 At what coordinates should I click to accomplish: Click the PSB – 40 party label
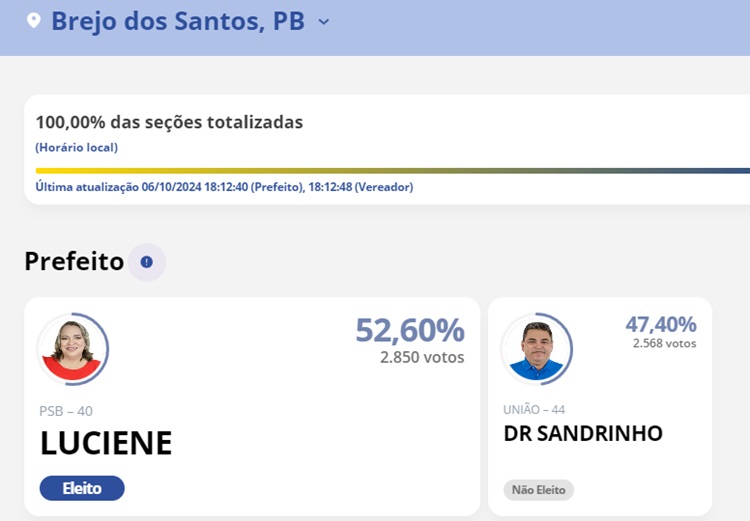66,411
